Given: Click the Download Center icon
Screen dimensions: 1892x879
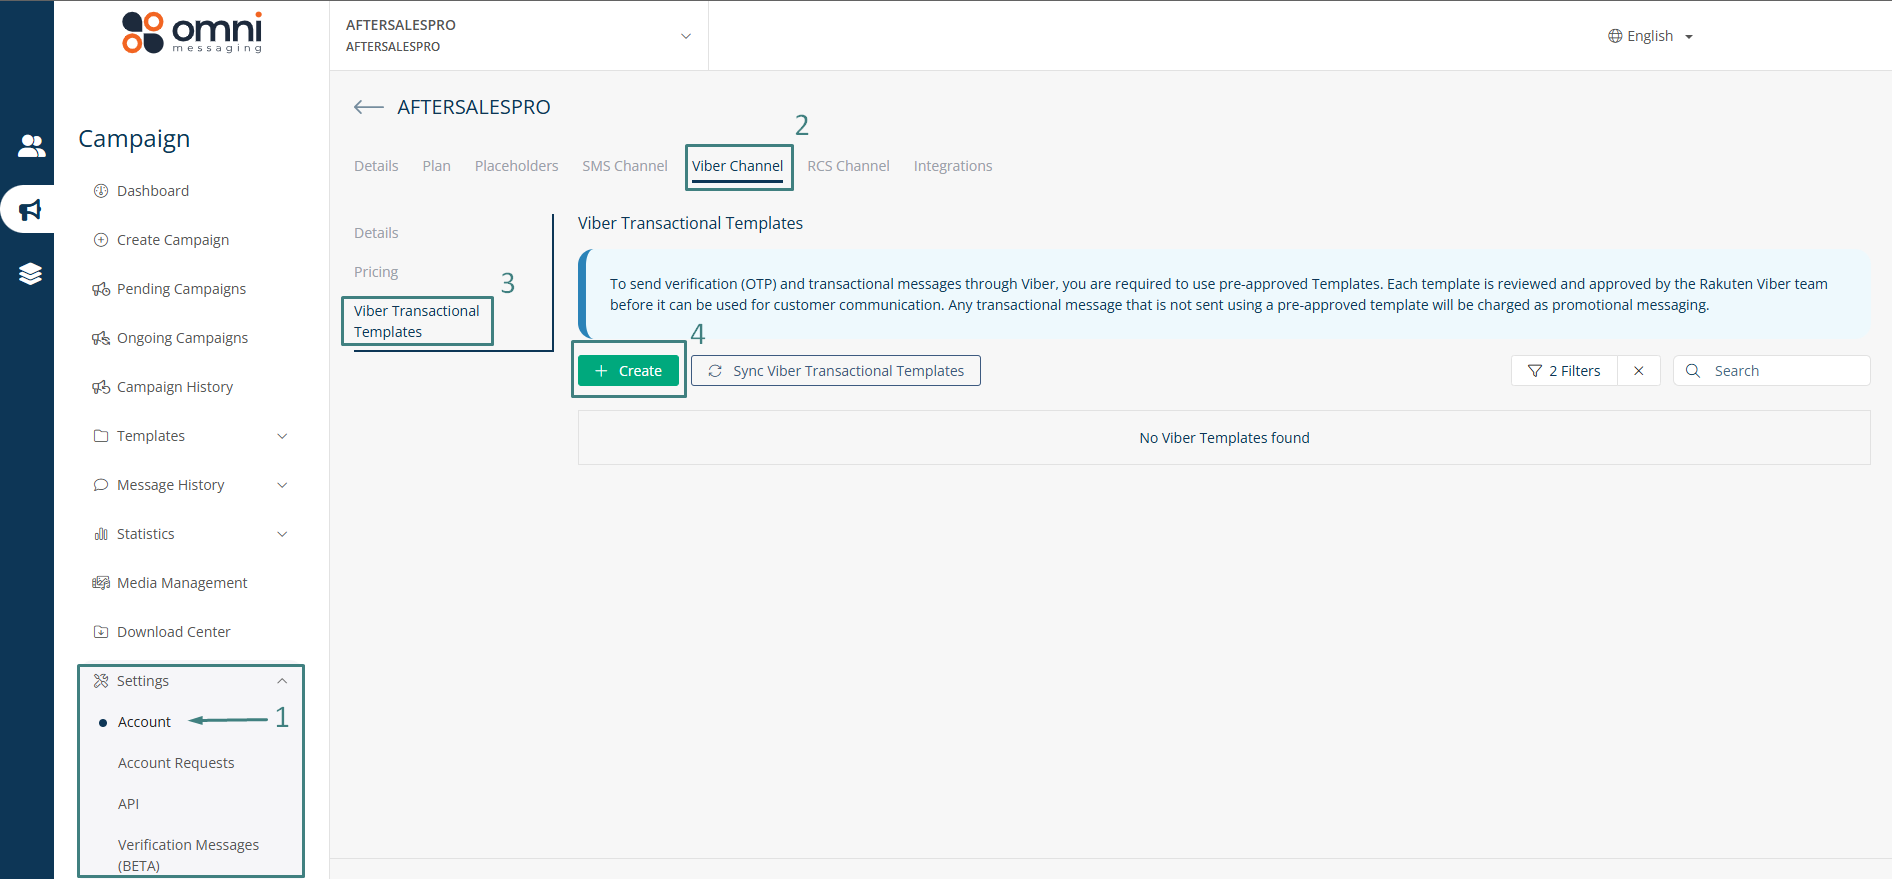Looking at the screenshot, I should click(x=101, y=632).
